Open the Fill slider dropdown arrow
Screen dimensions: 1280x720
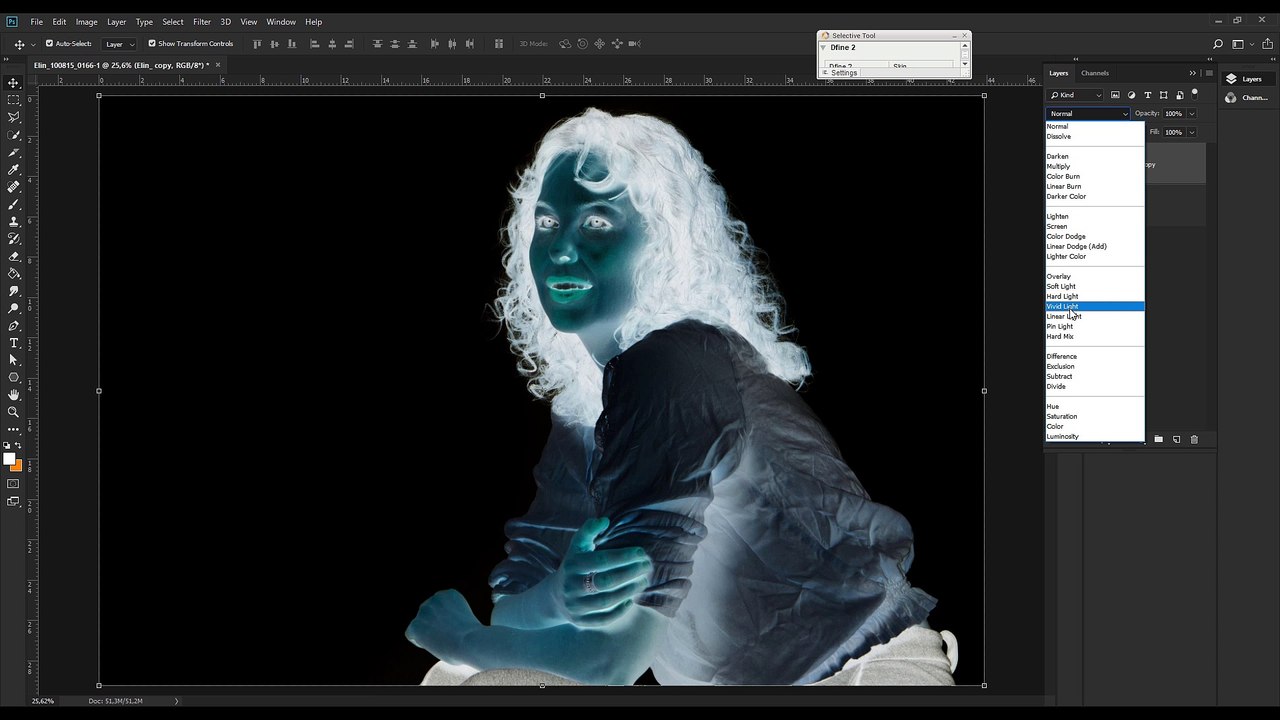[1191, 132]
